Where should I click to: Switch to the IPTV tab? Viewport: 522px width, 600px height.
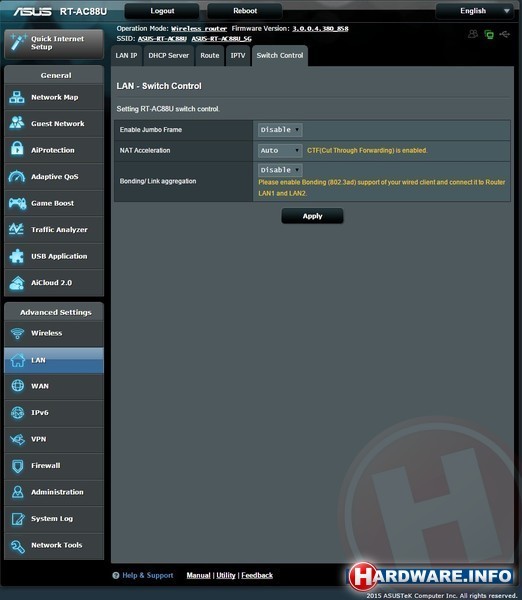click(x=238, y=55)
